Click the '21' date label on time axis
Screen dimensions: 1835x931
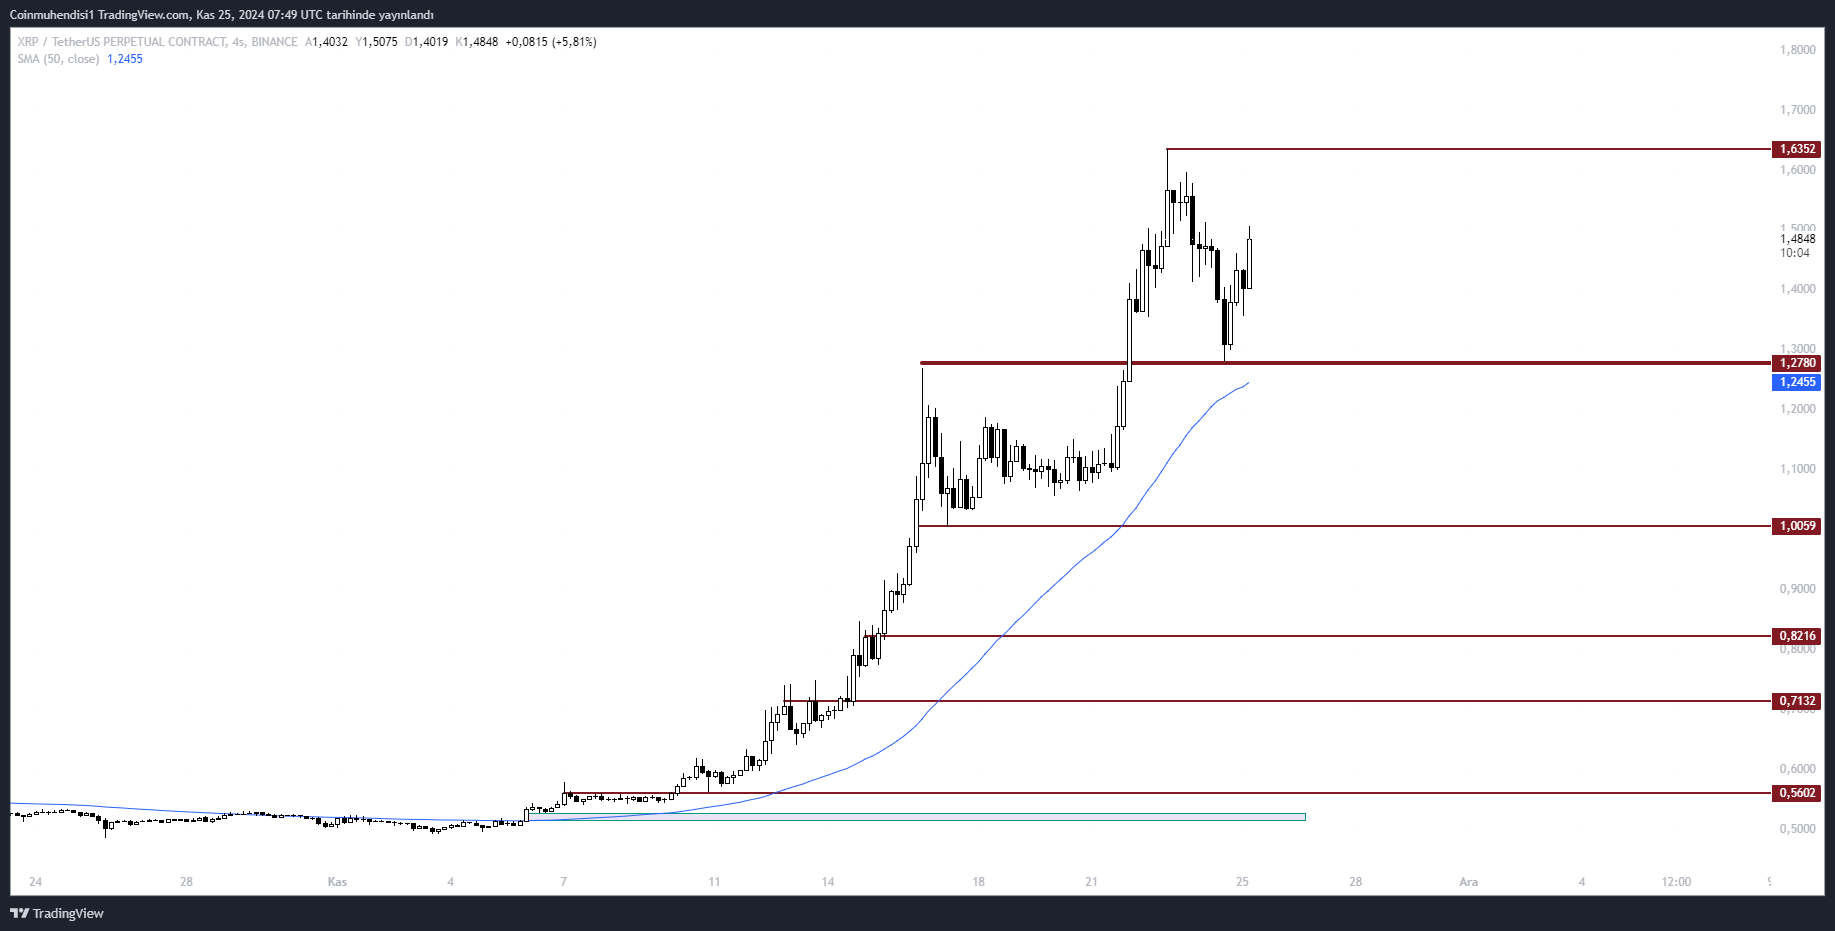1091,882
